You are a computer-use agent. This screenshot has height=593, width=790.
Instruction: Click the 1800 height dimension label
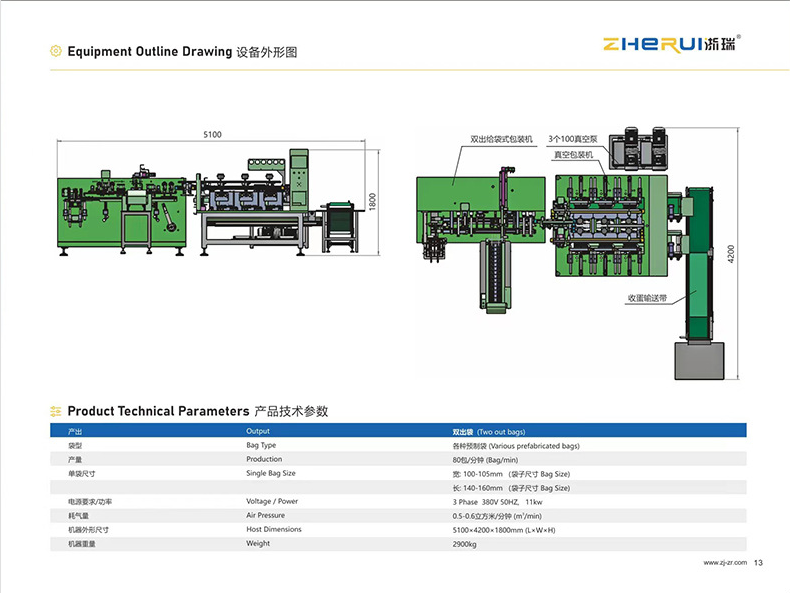(x=372, y=202)
